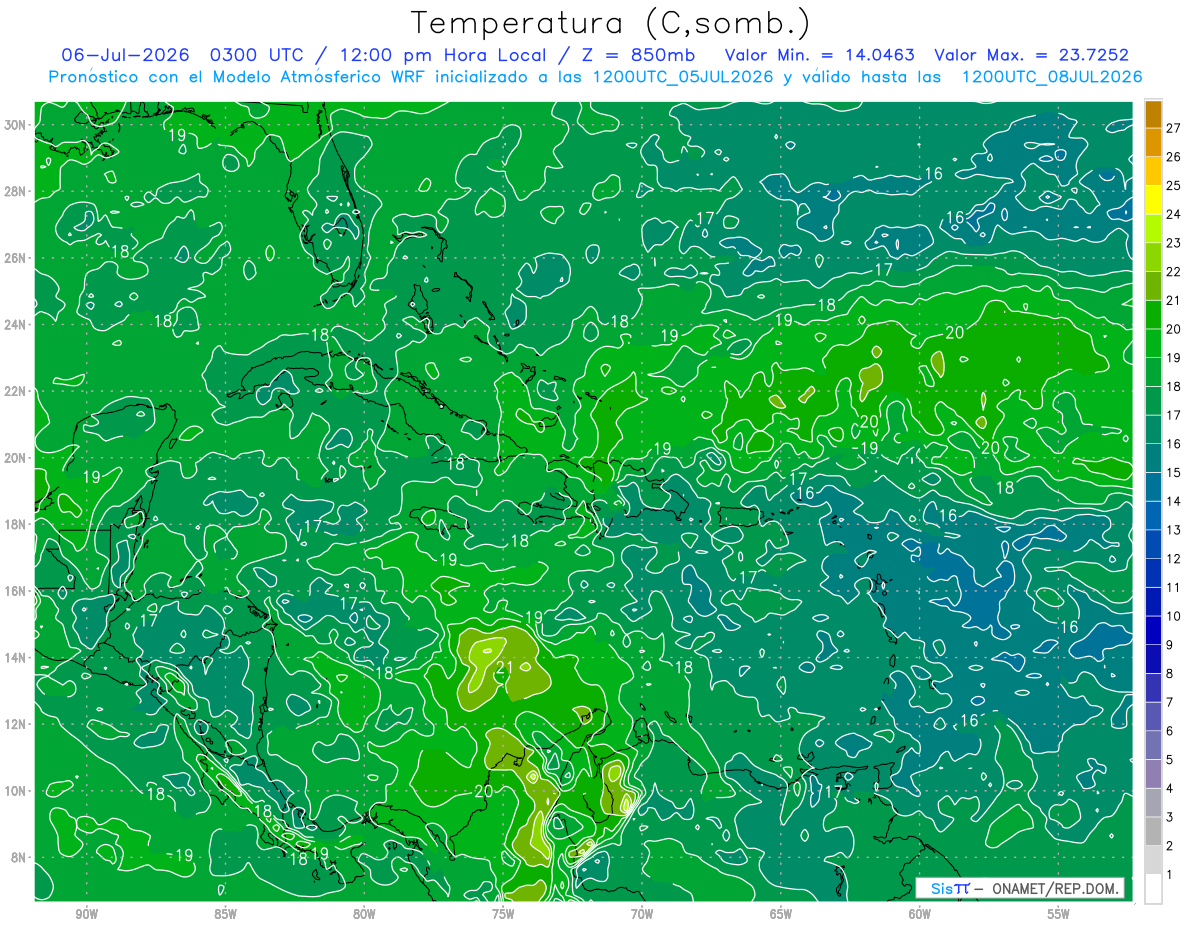This screenshot has height=927, width=1200.
Task: Click the 'ONAMET/REP.DOM.' logo label
Action: [1056, 888]
